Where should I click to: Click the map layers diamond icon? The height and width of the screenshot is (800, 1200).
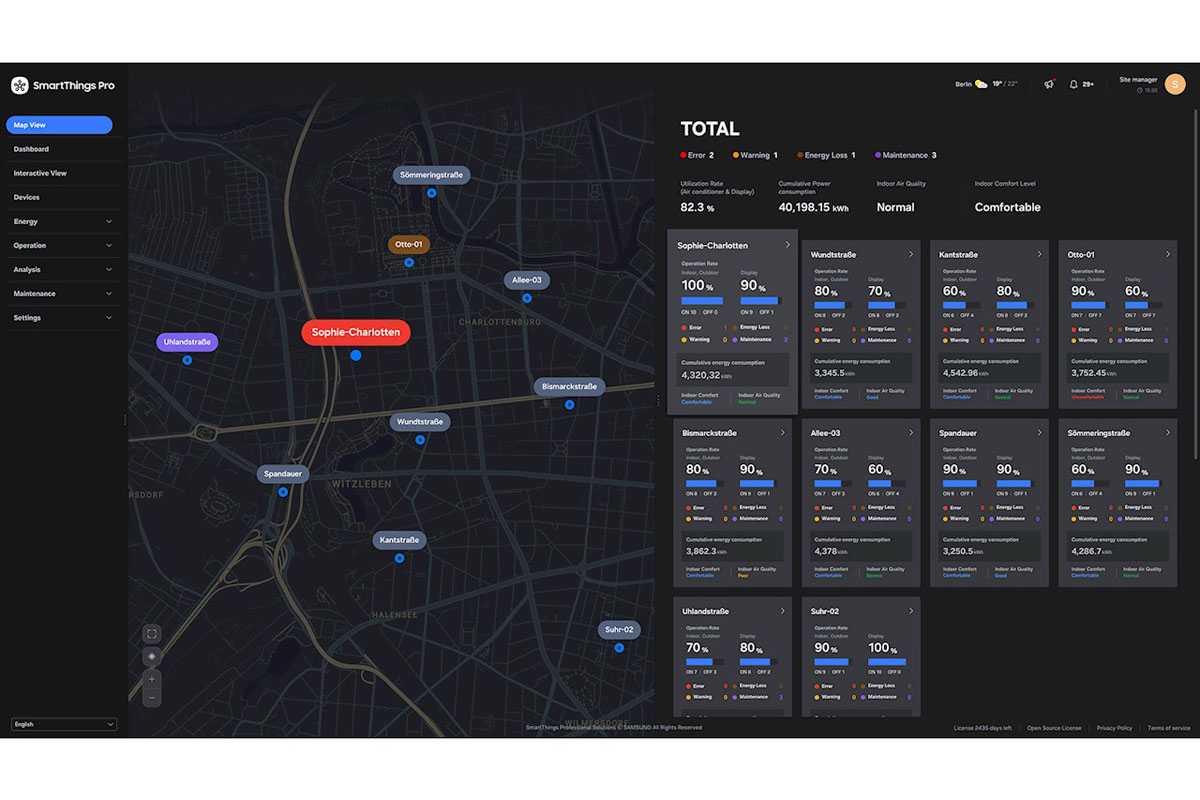click(152, 656)
